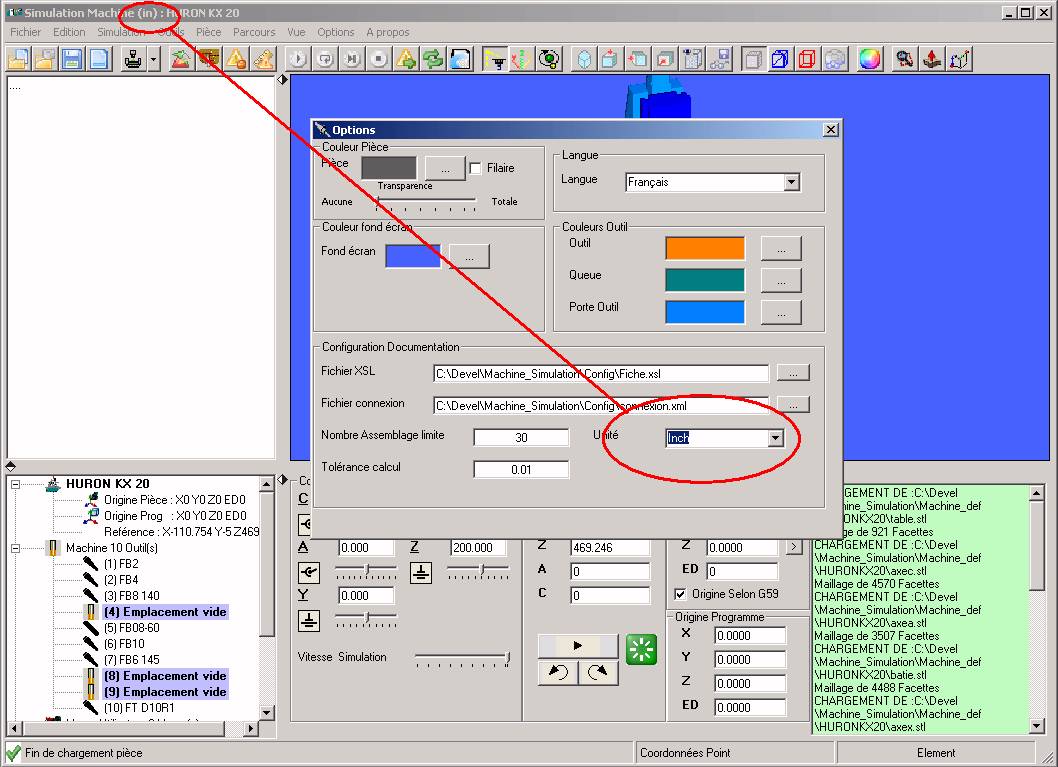Open the Langue dropdown
Viewport: 1058px width, 767px height.
coord(791,182)
